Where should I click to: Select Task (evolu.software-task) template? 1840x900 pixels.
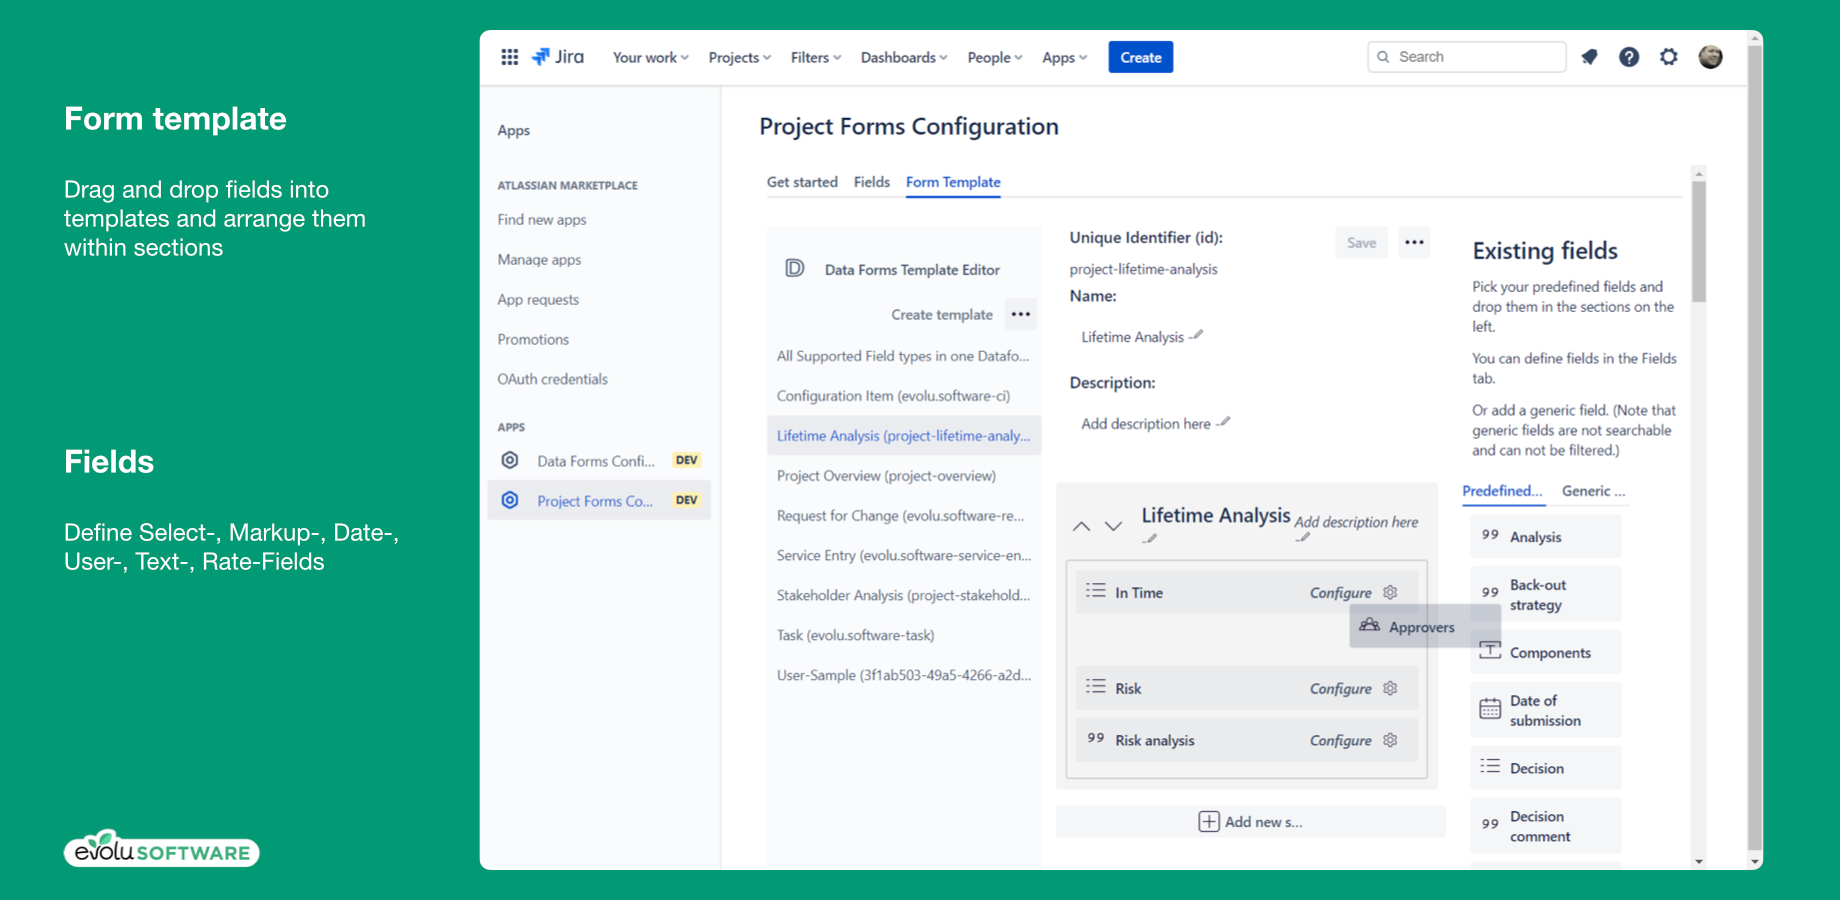904,635
